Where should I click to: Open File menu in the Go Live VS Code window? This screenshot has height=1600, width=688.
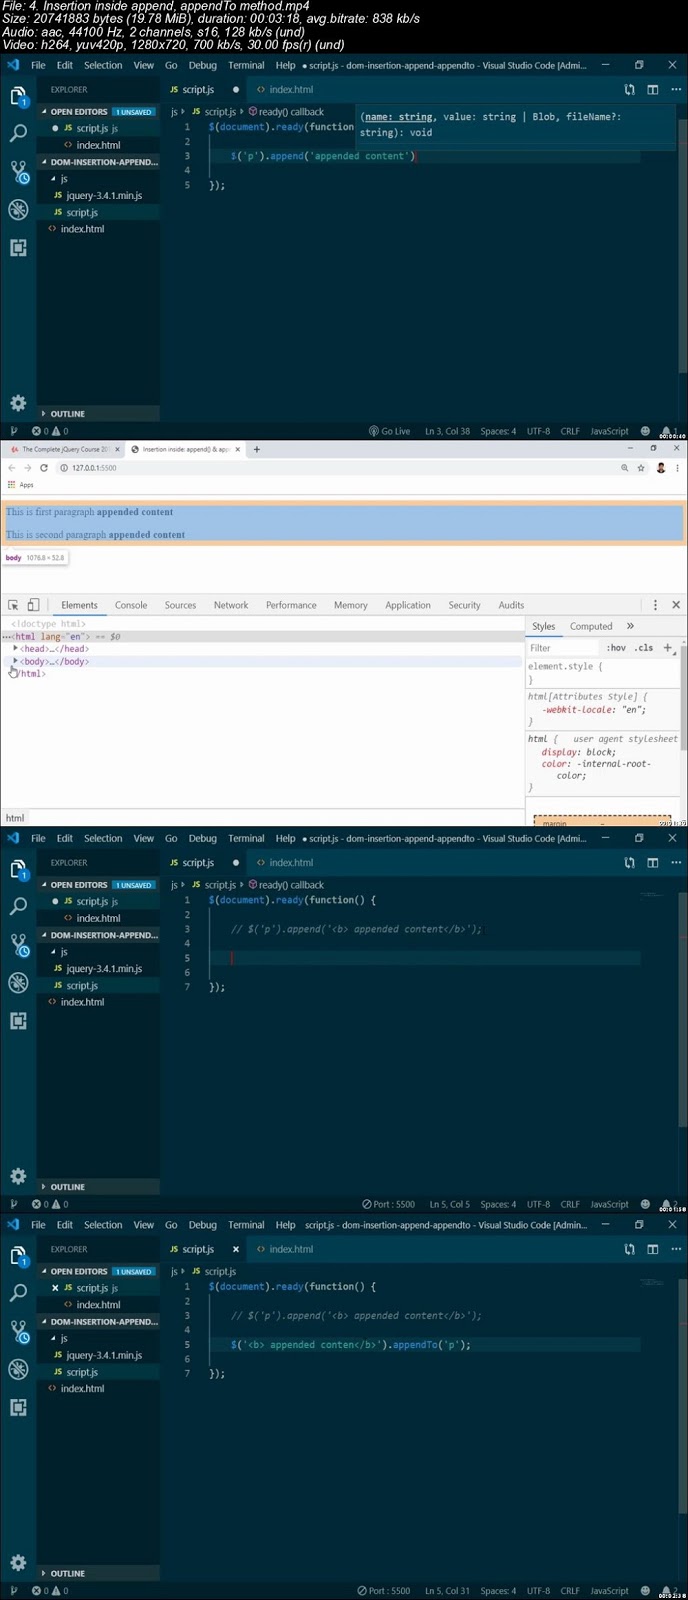point(38,65)
